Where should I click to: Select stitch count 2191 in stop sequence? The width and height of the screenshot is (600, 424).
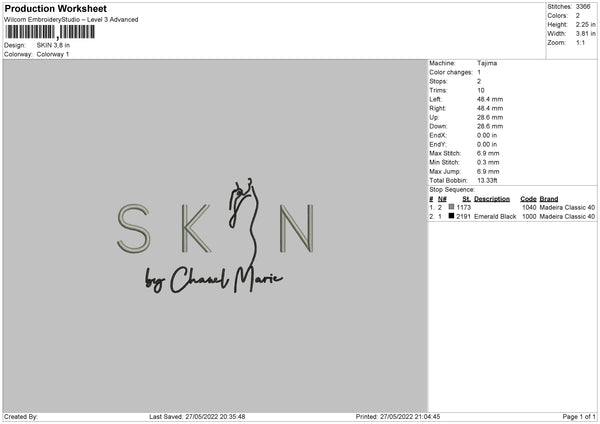click(x=463, y=217)
